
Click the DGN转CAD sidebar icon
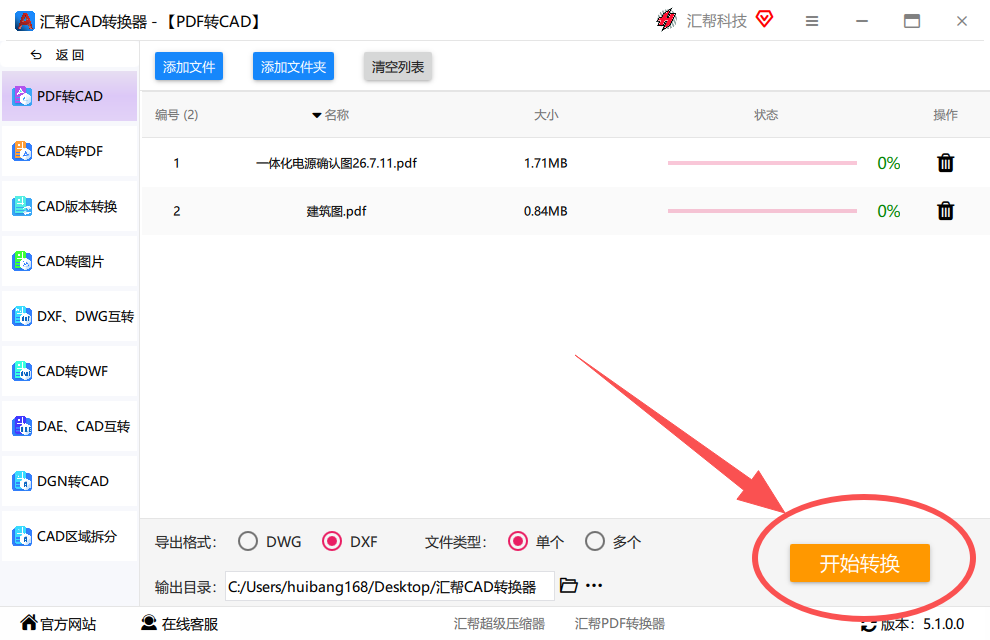point(22,481)
